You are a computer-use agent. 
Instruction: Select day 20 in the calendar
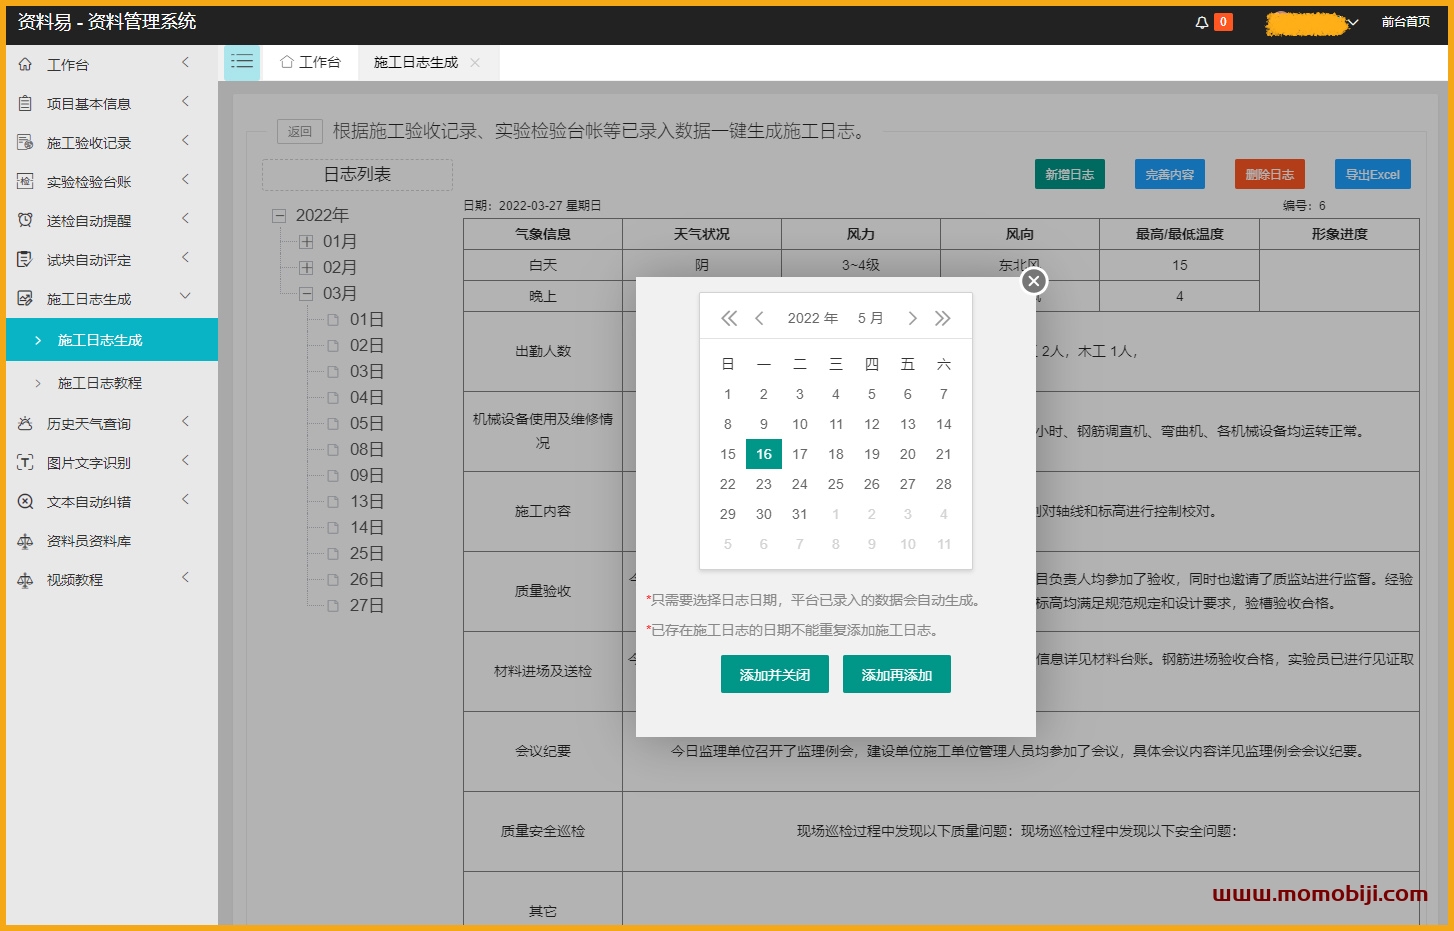908,454
